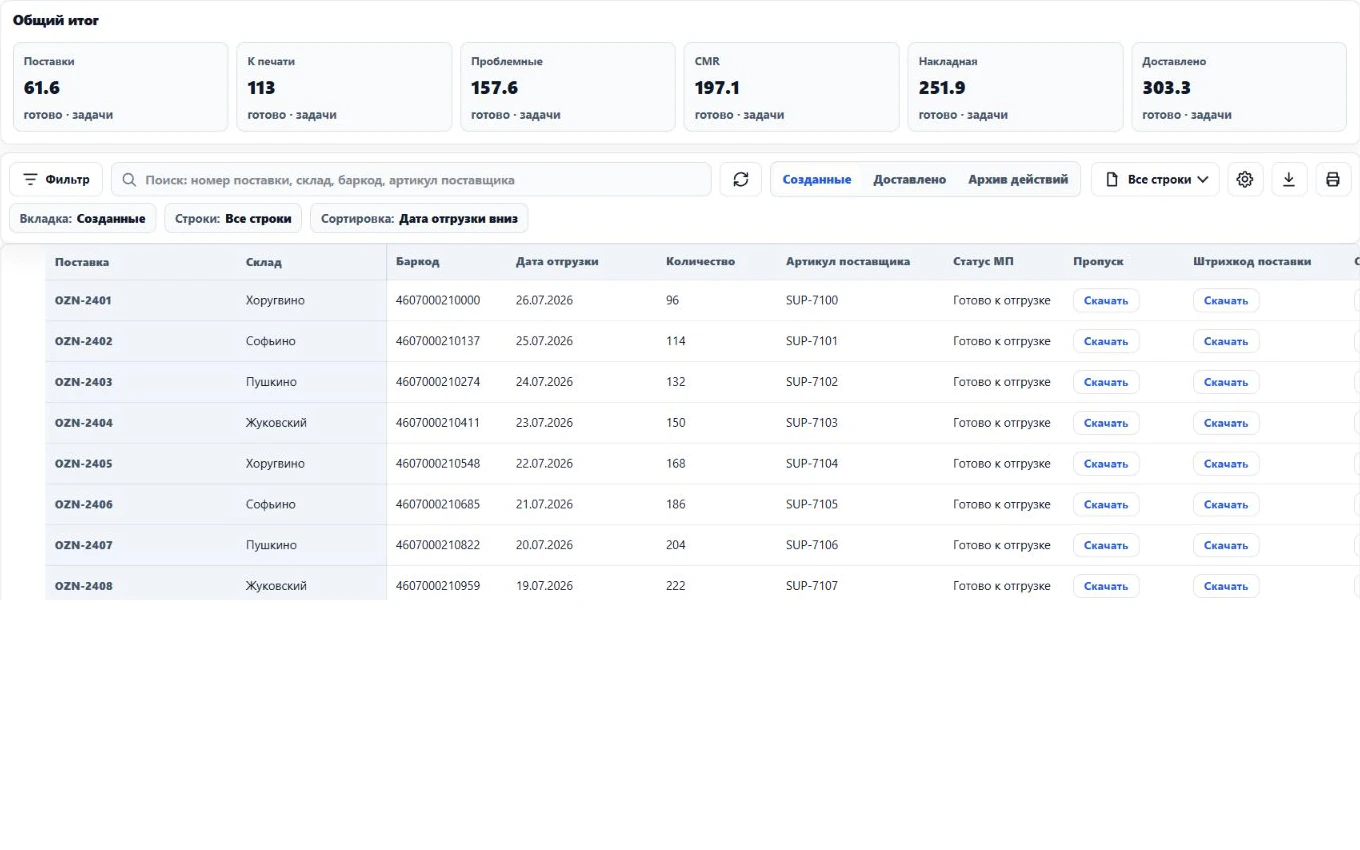Download Штрихкод поставки for OZN-2406
Viewport: 1360px width, 850px height.
pyautogui.click(x=1226, y=505)
